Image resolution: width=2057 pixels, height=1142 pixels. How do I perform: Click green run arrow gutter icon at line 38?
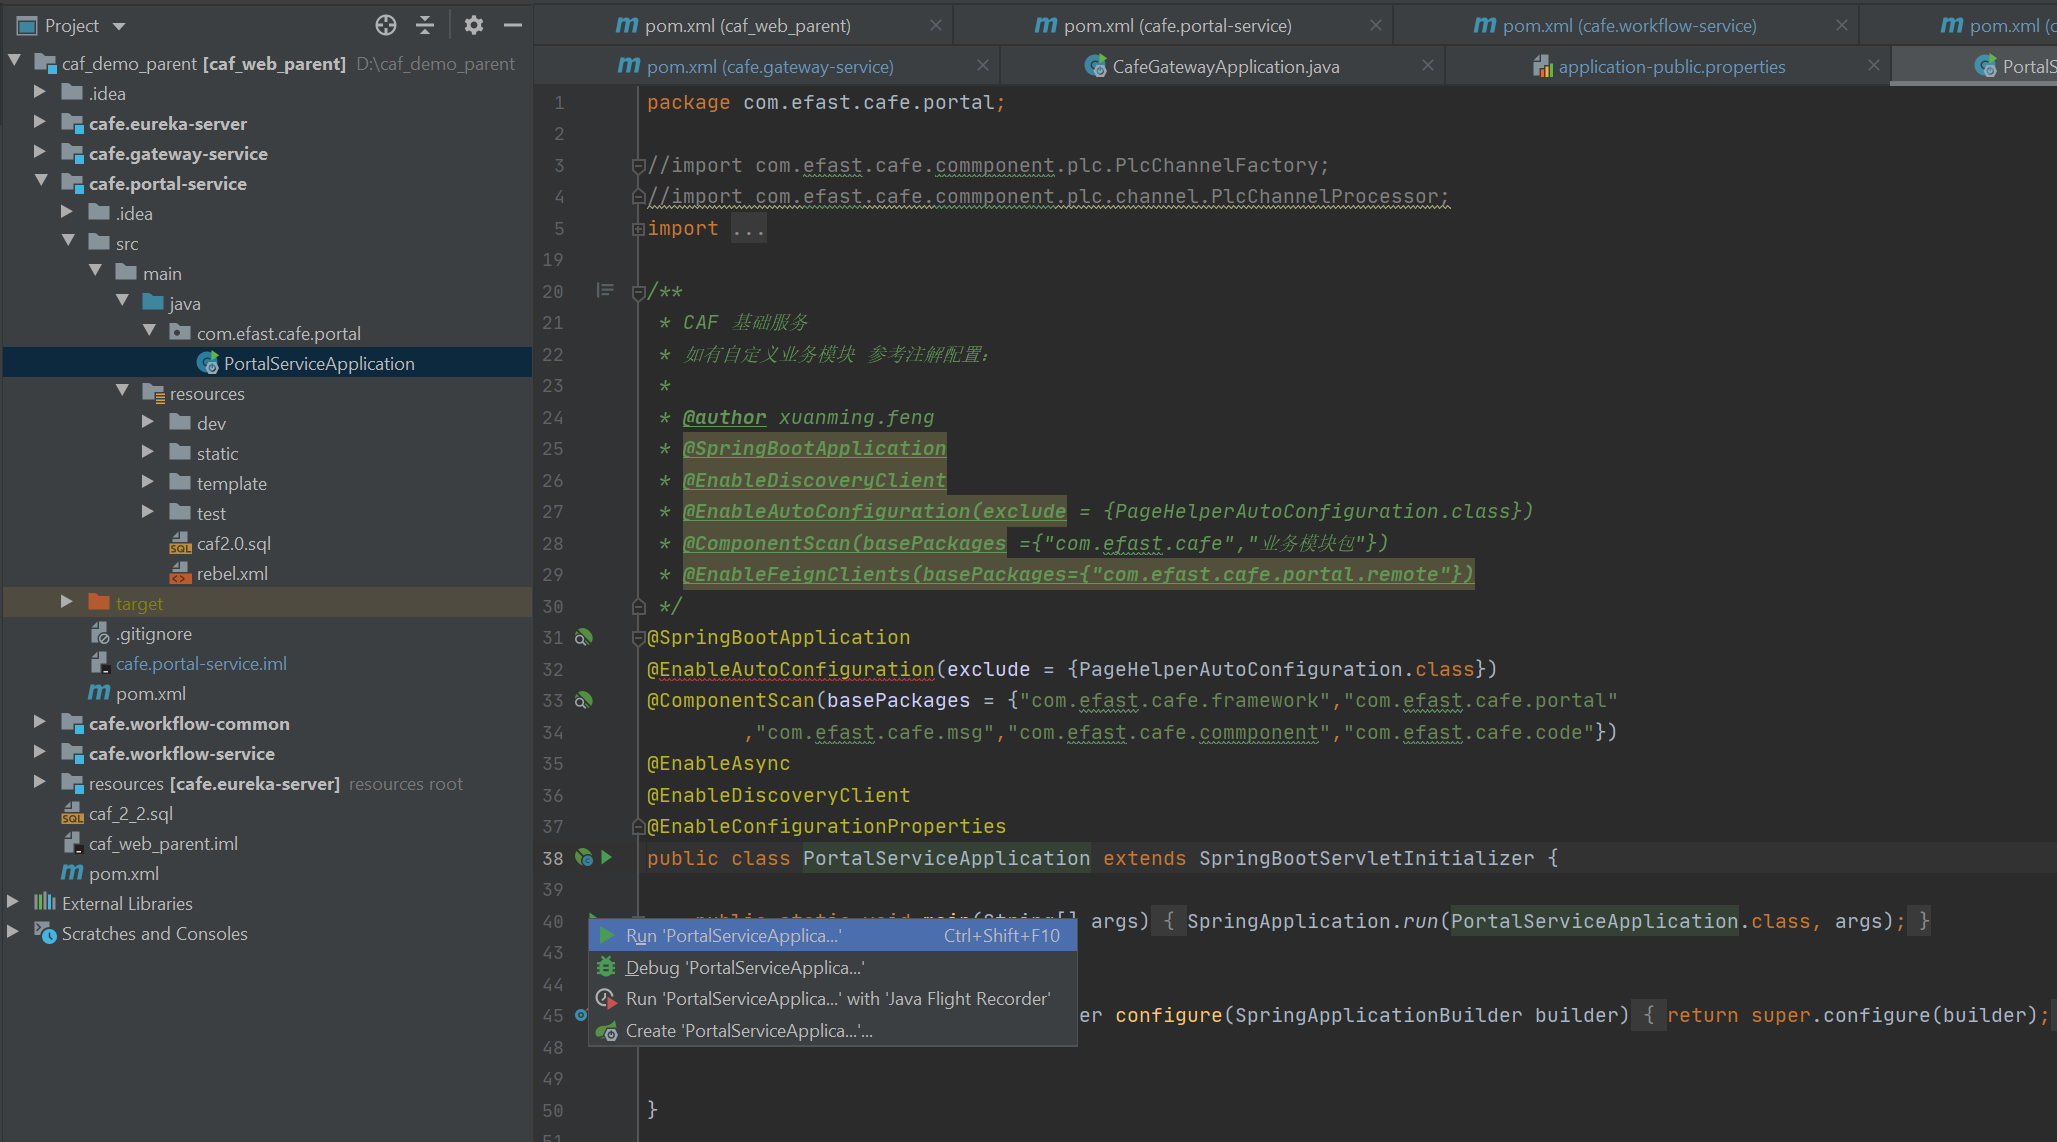click(x=607, y=857)
